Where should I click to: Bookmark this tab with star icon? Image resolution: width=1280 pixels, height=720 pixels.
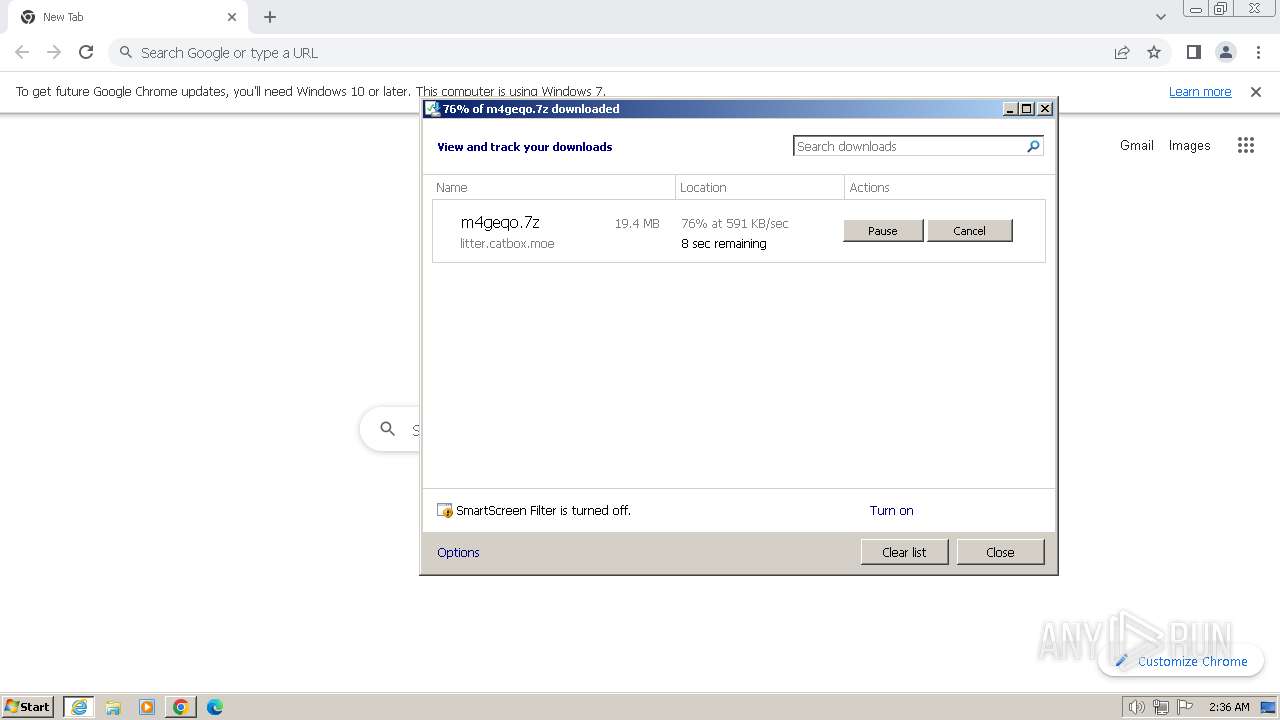coord(1154,53)
